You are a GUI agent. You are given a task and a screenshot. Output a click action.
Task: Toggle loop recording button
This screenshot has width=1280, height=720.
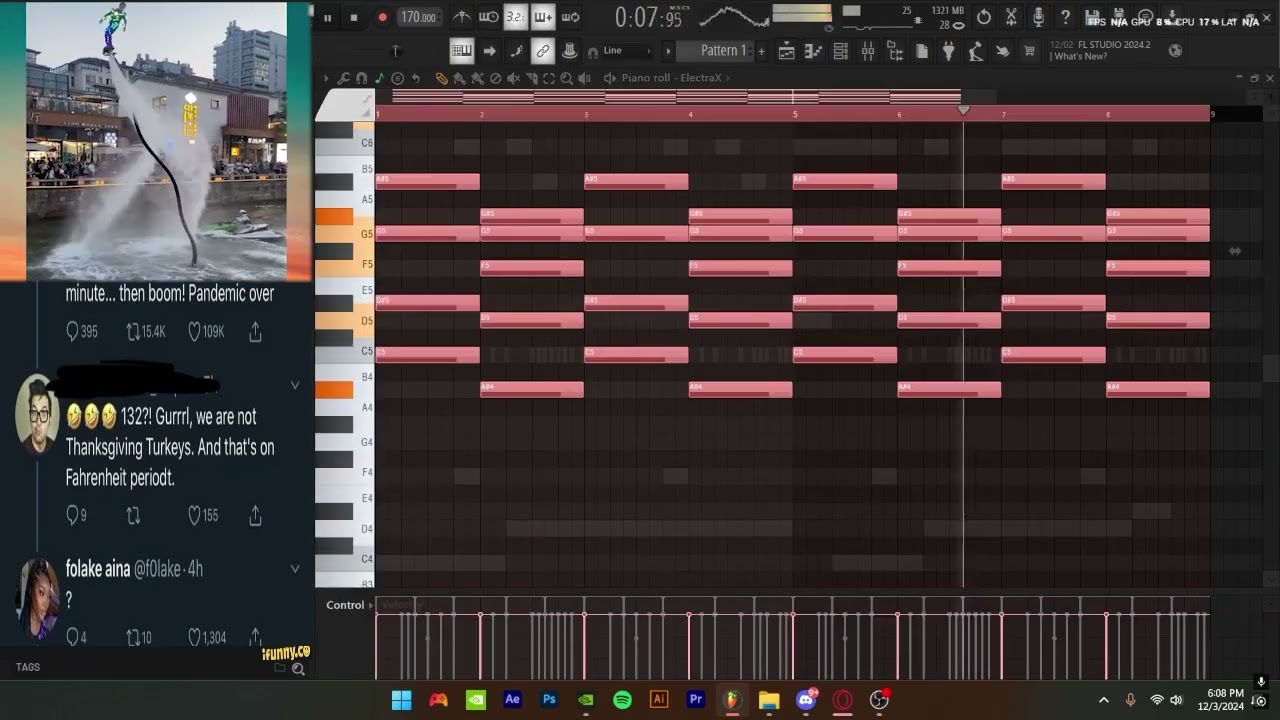570,17
